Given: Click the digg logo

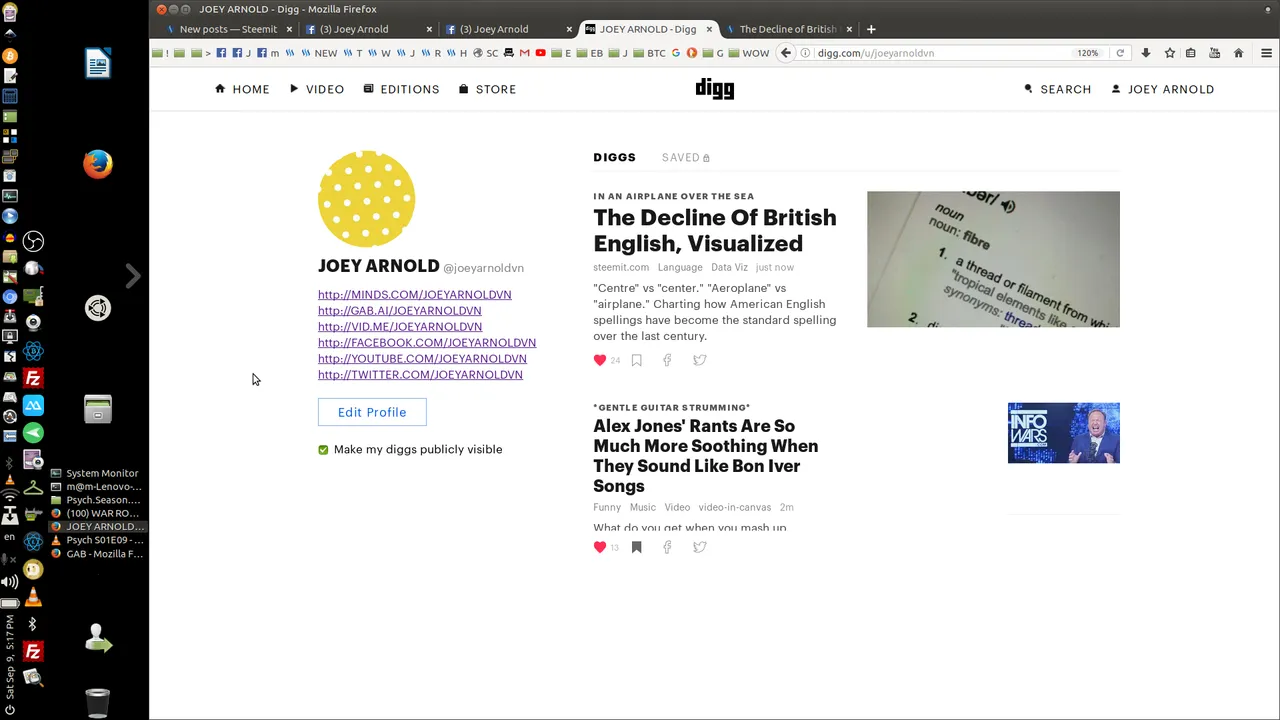Looking at the screenshot, I should (x=715, y=89).
